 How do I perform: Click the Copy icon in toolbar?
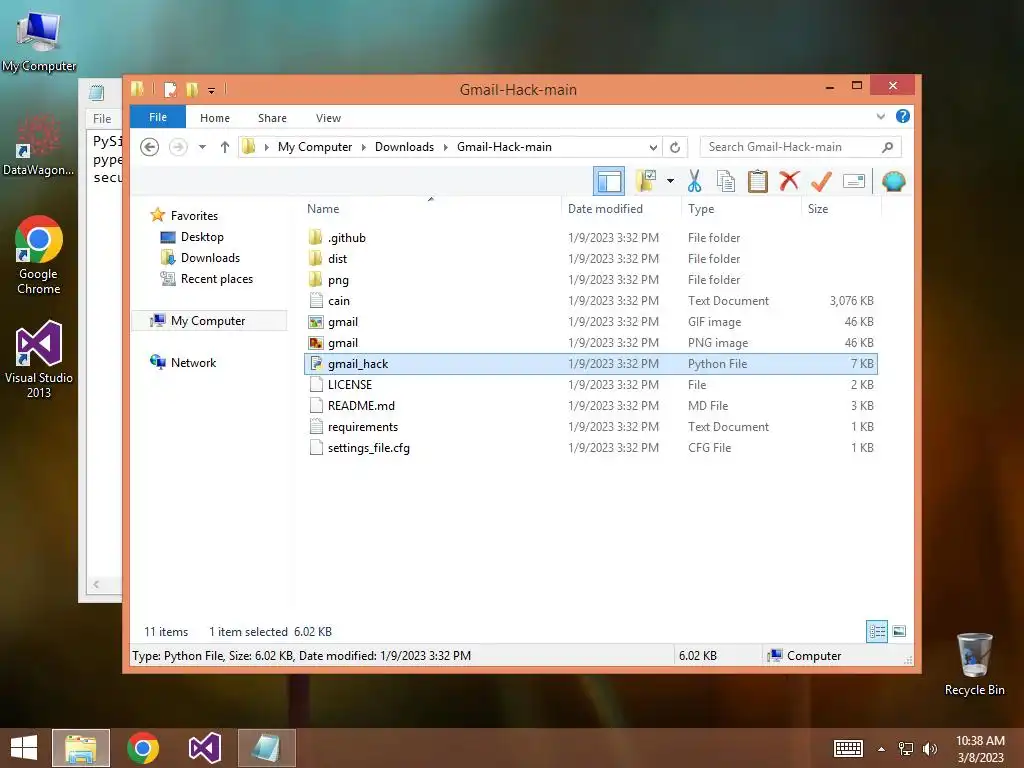point(726,182)
